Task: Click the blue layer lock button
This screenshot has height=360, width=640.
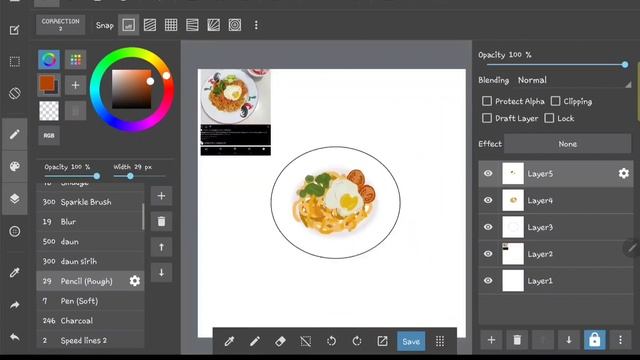Action: point(595,340)
